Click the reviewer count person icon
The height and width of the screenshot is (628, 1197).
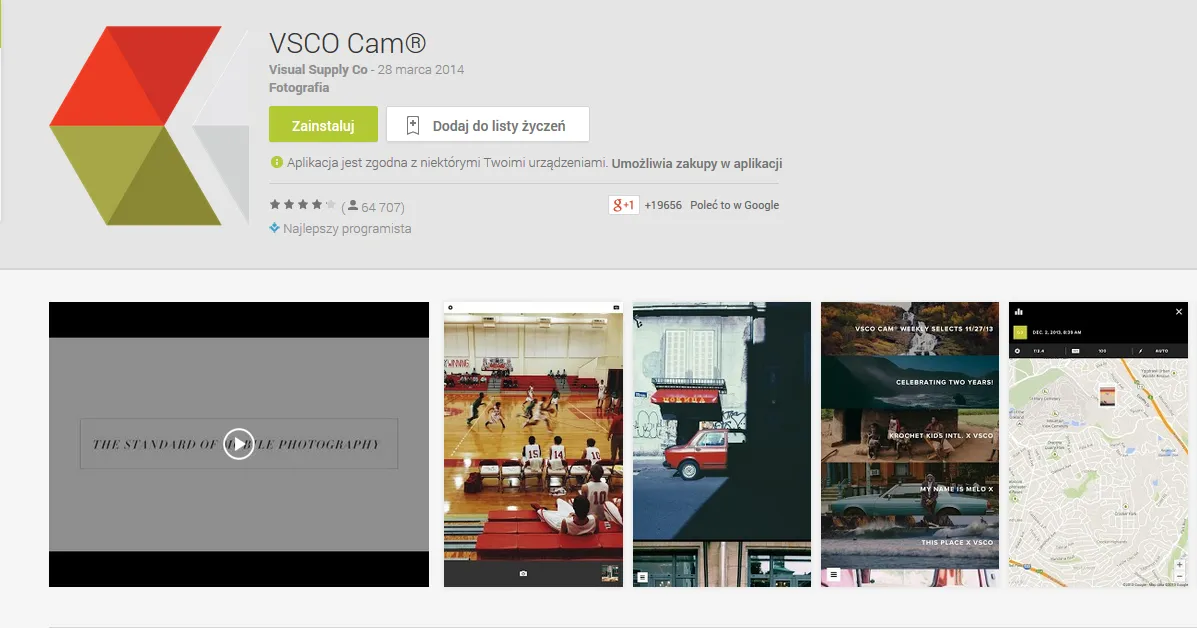353,206
